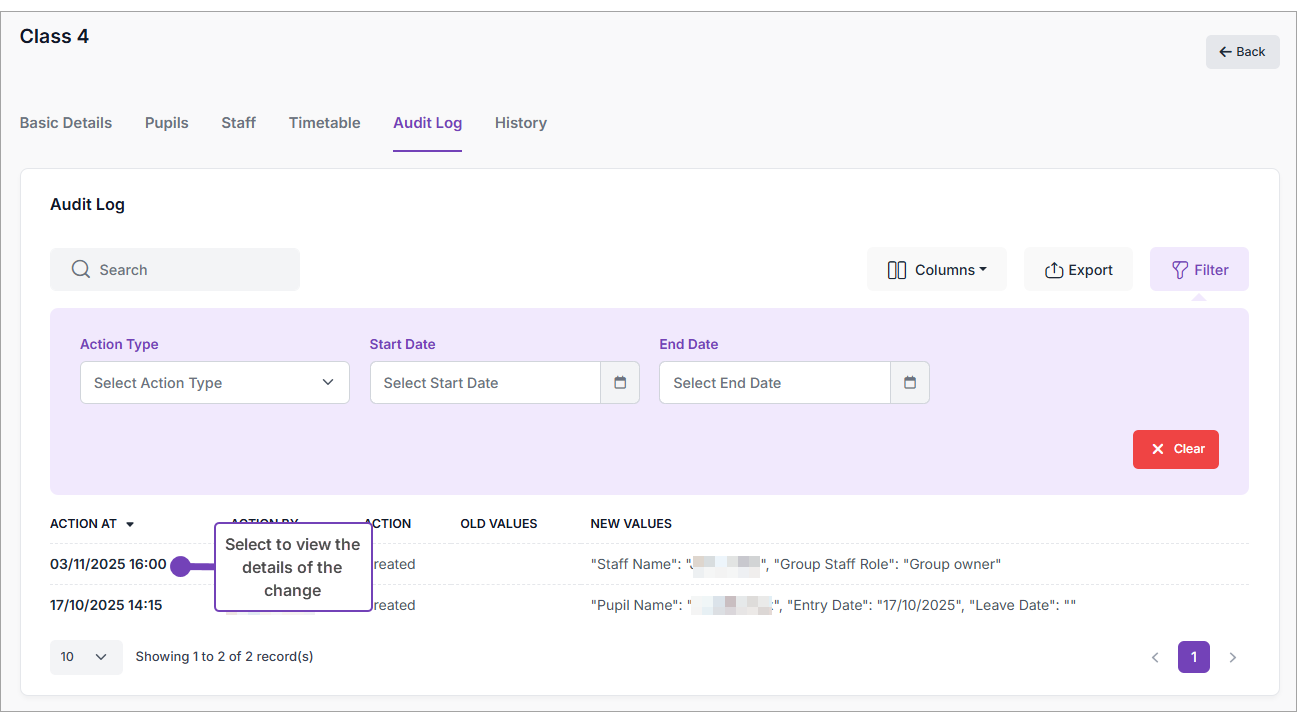
Task: Go to the previous page arrow
Action: [x=1155, y=657]
